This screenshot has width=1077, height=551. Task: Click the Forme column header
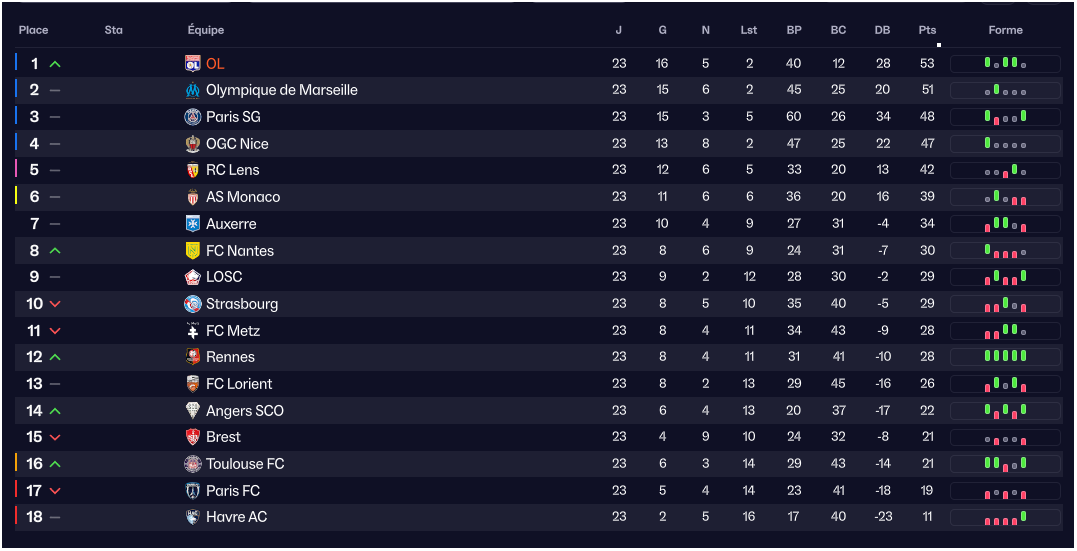click(1005, 30)
